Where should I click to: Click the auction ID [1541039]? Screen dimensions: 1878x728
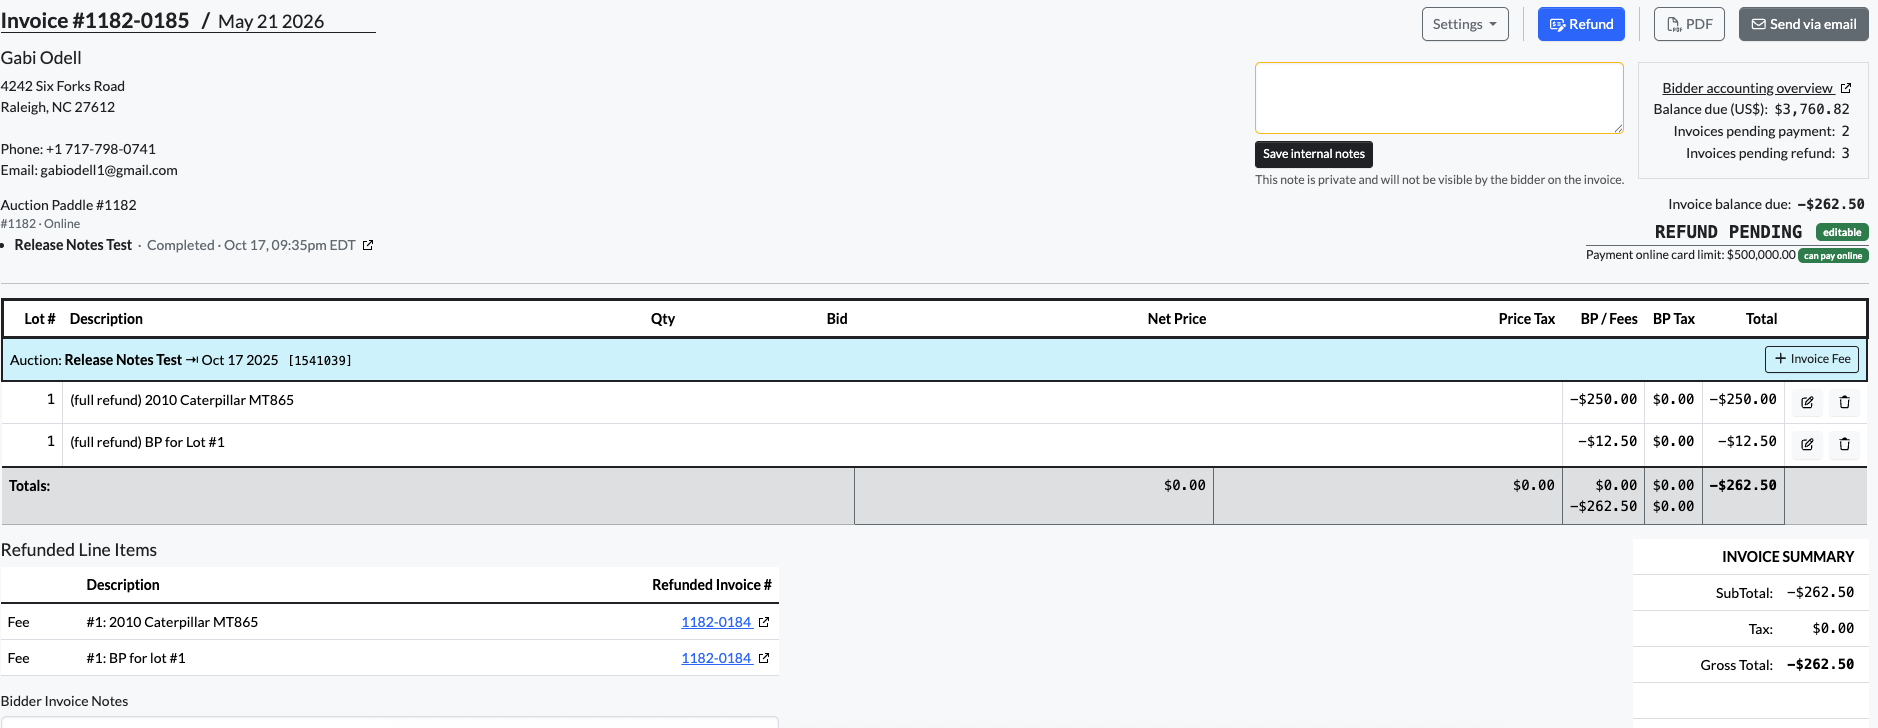coord(320,360)
